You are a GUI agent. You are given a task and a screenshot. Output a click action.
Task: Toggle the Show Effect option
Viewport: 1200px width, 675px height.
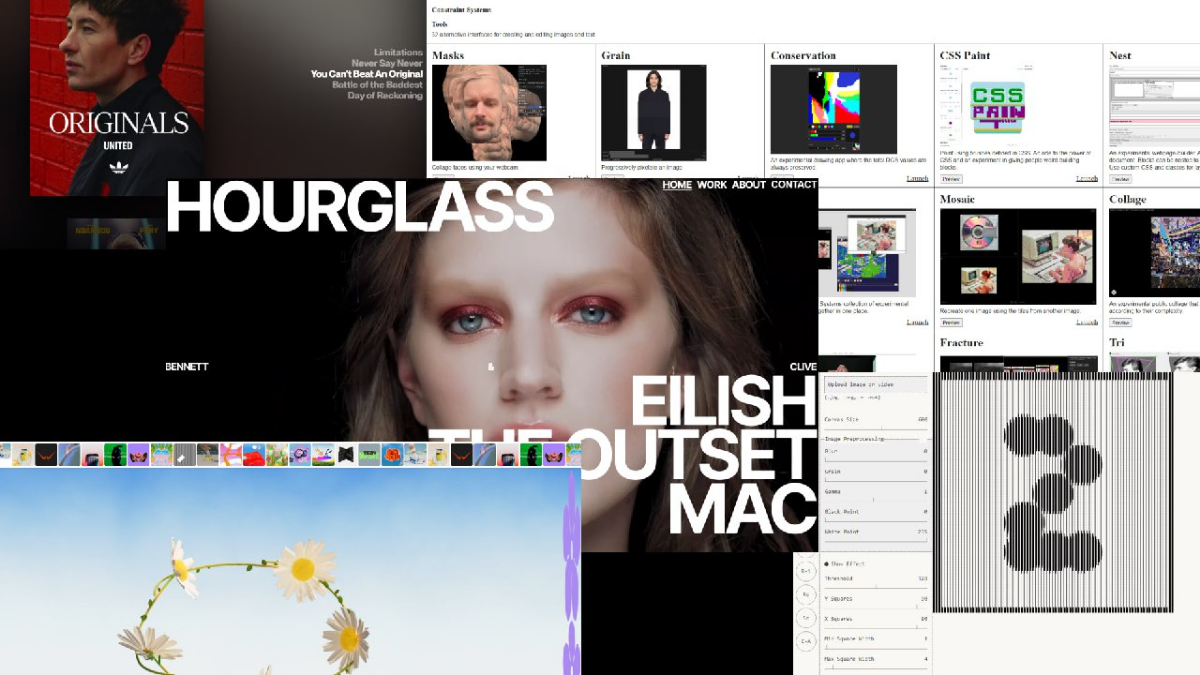845,563
